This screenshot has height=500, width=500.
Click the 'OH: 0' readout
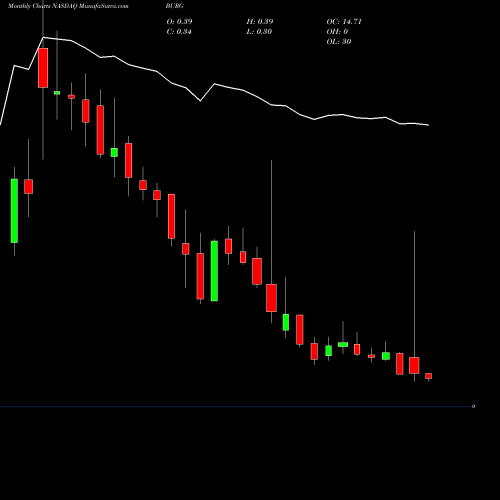(337, 31)
